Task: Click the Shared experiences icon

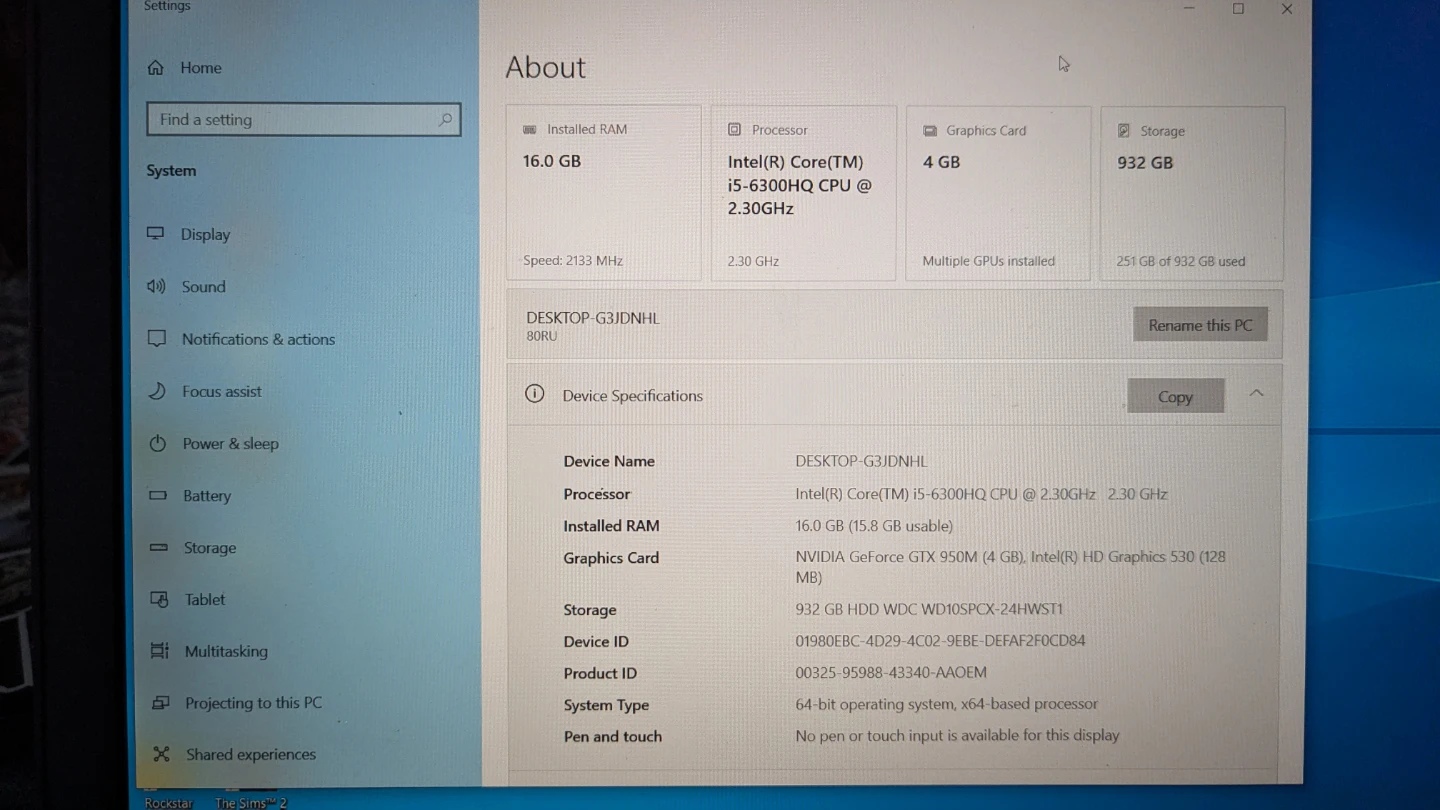Action: pyautogui.click(x=161, y=754)
